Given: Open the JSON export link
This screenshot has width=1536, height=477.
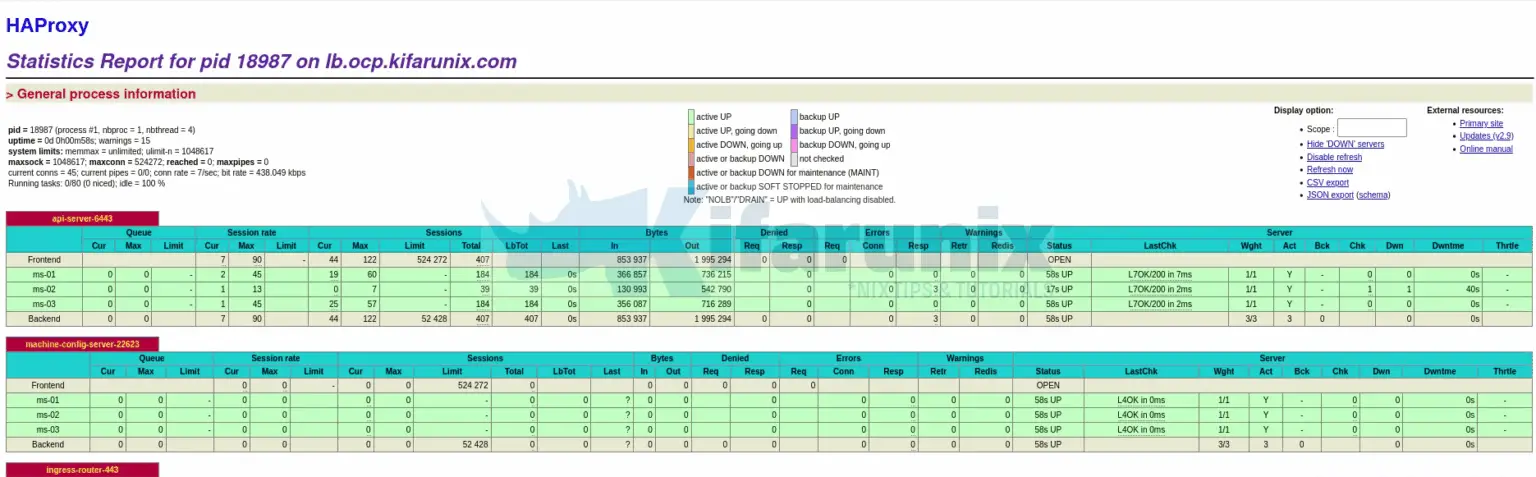Looking at the screenshot, I should click(x=1329, y=195).
